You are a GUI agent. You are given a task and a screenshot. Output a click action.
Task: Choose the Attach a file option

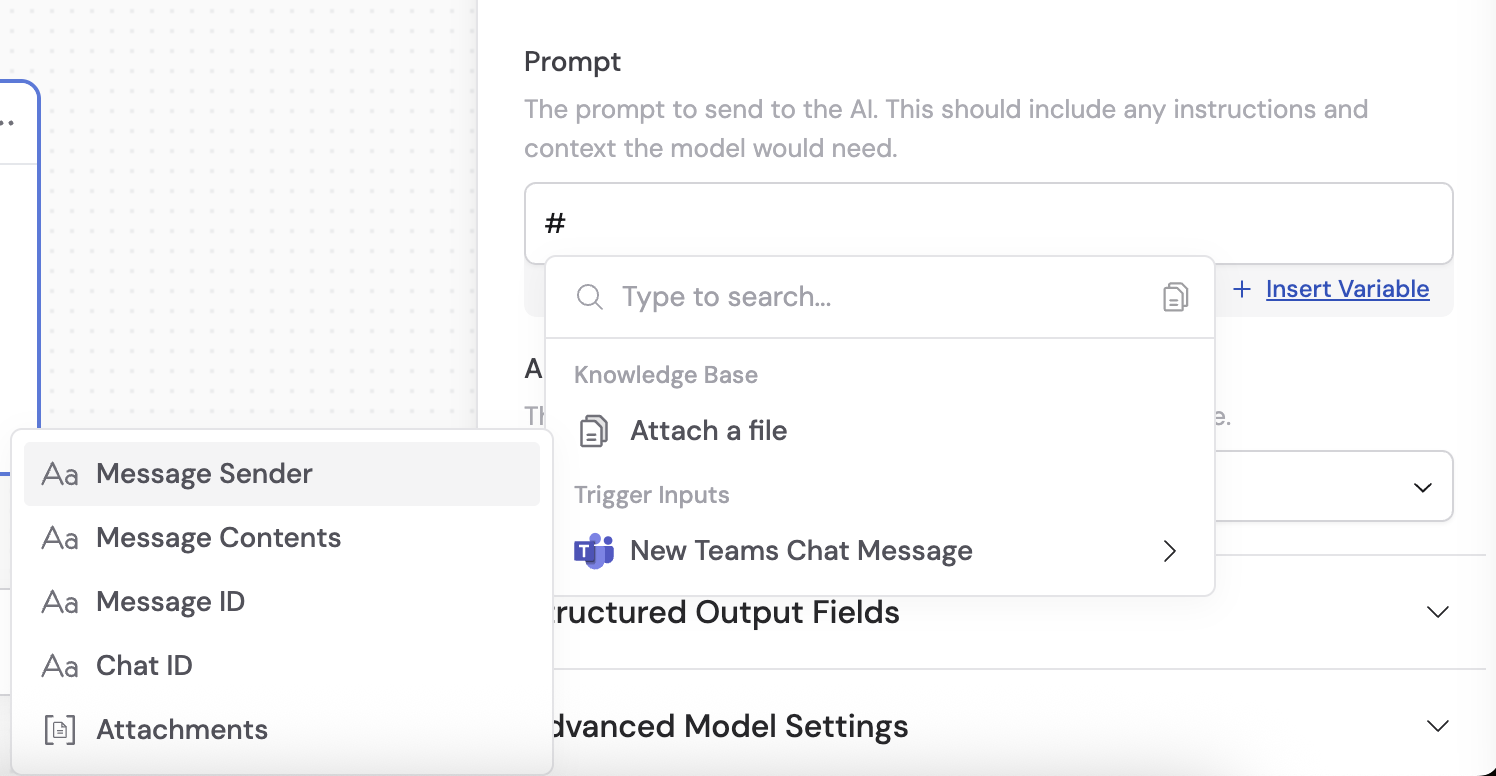tap(708, 430)
